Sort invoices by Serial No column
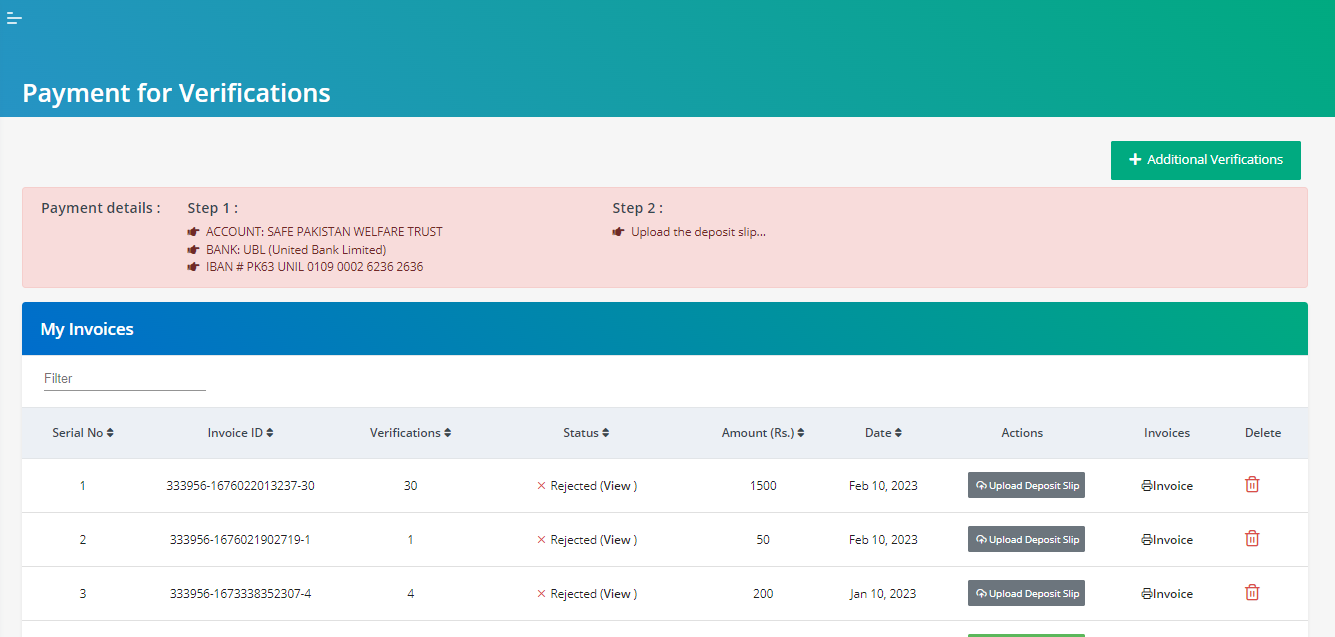Viewport: 1335px width, 637px height. 83,433
